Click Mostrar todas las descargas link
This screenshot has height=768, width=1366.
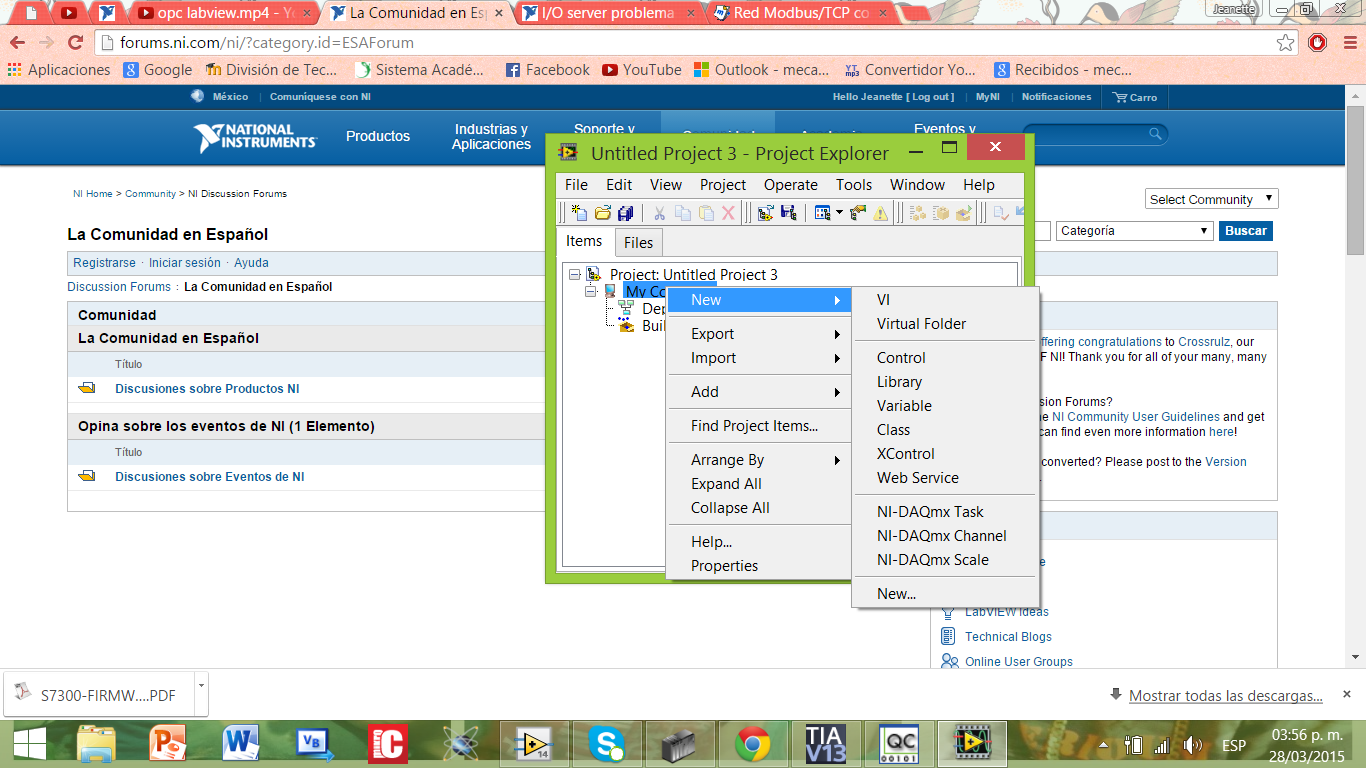[x=1226, y=696]
